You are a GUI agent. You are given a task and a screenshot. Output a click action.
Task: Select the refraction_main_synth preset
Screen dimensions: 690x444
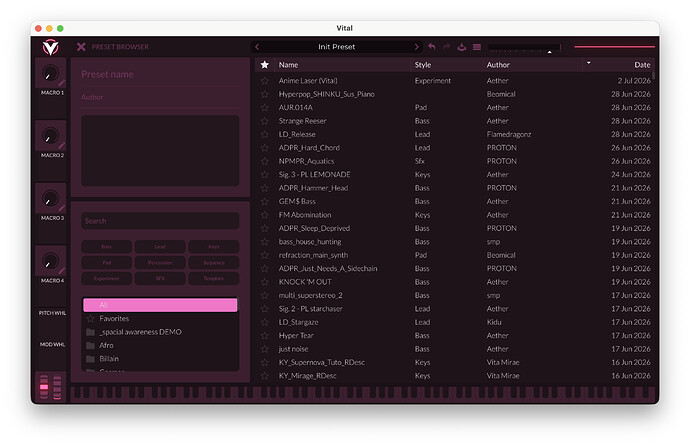pos(455,255)
